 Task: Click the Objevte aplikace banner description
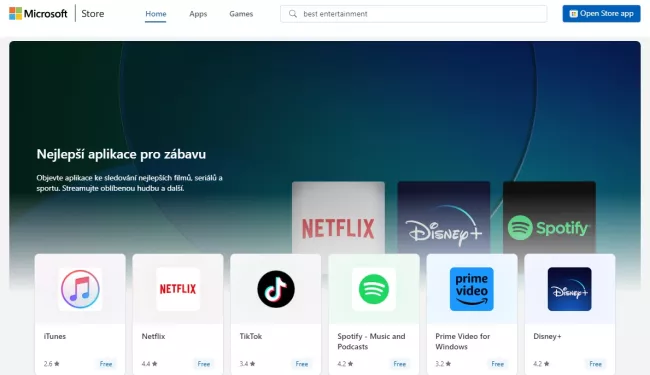129,183
